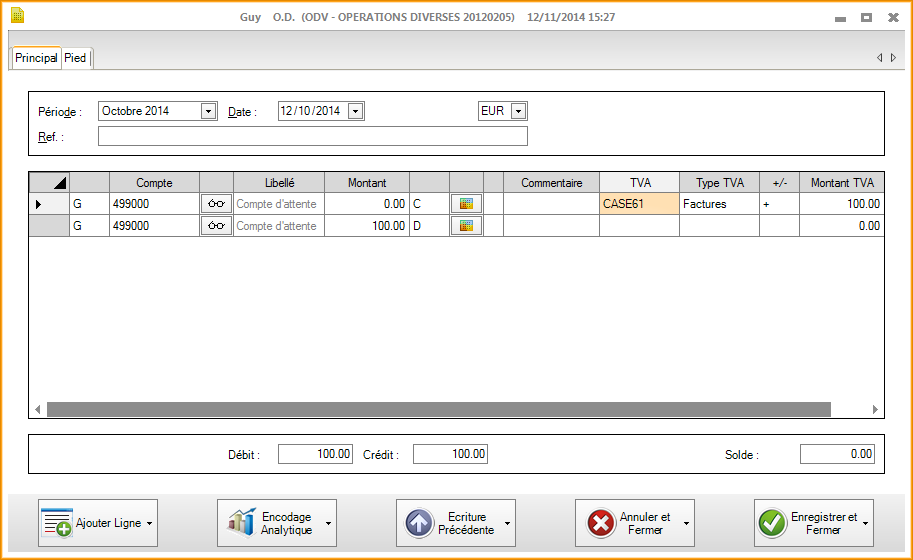Expand the Période dropdown
913x560 pixels.
pyautogui.click(x=208, y=112)
